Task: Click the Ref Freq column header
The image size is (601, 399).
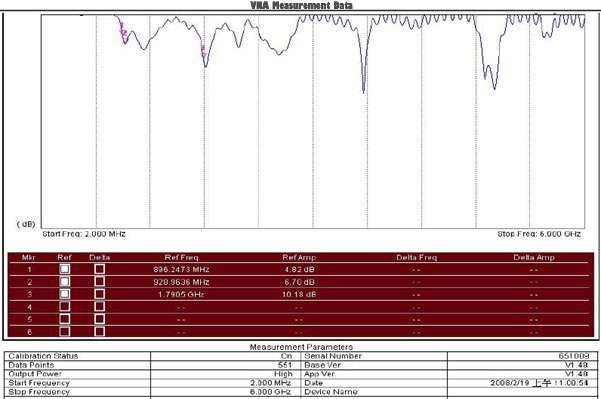Action: (x=181, y=257)
